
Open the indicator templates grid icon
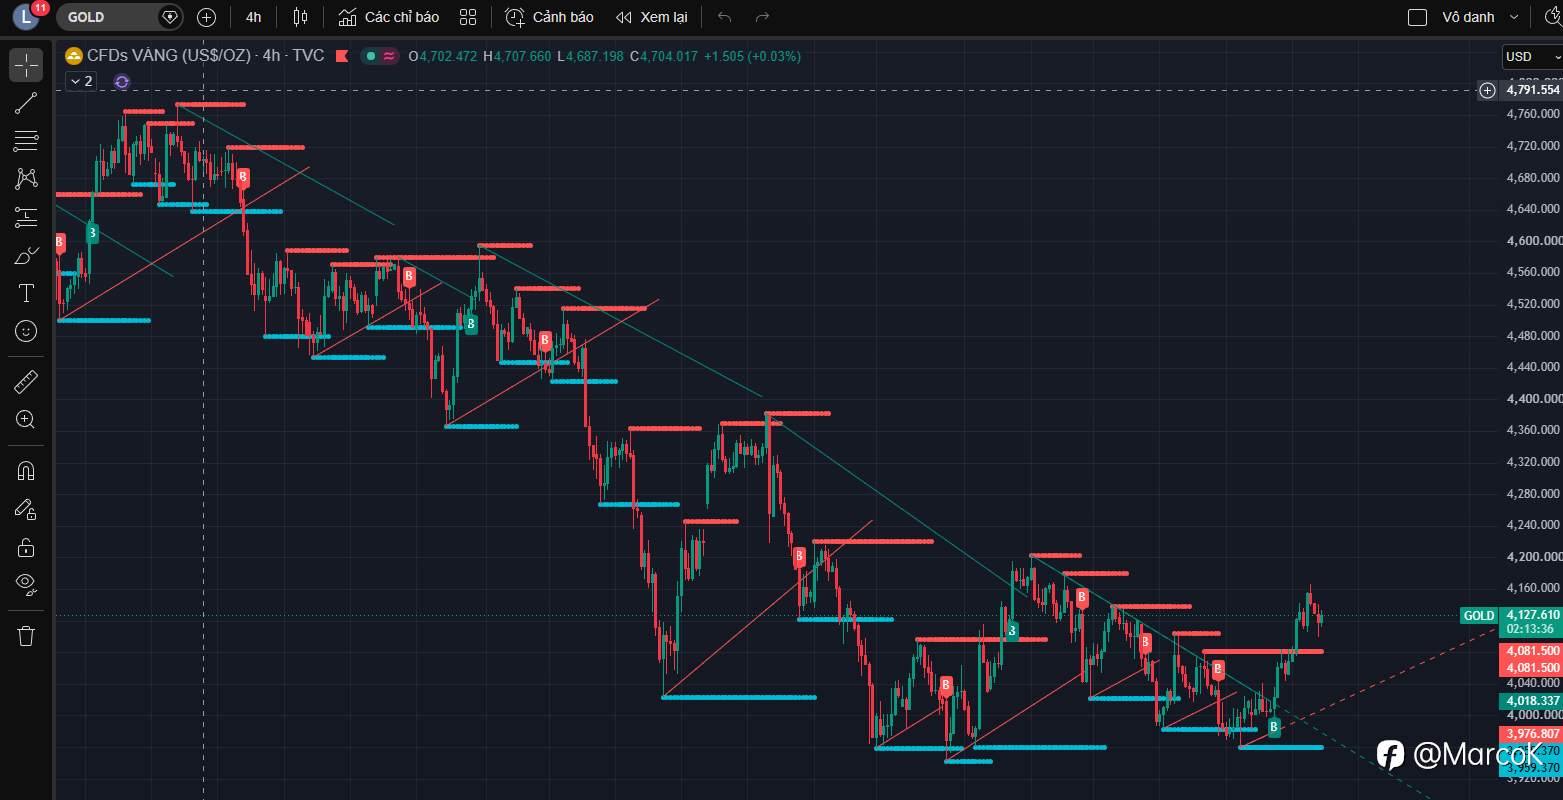(468, 17)
